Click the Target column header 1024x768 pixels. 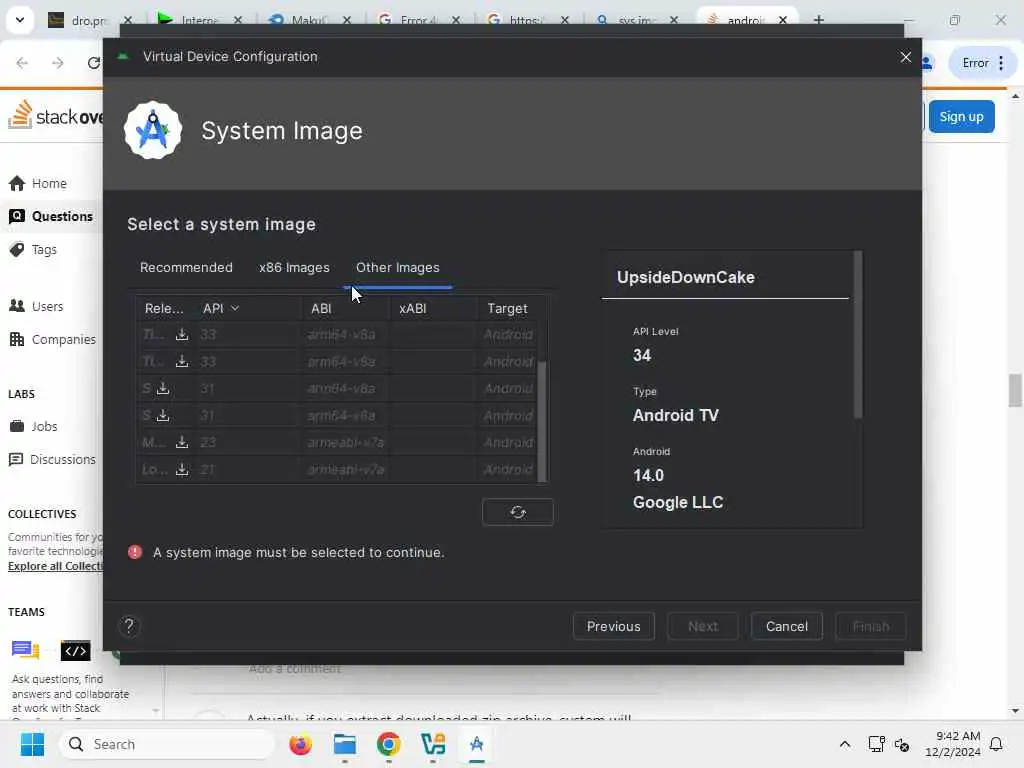click(x=507, y=308)
